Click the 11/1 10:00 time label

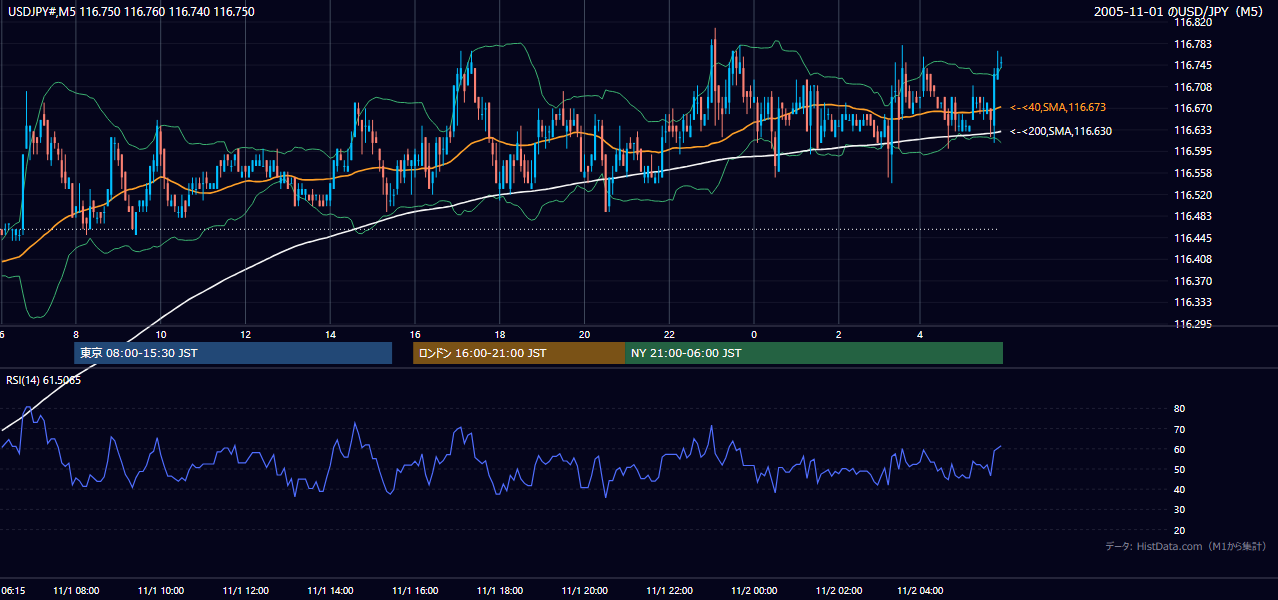(x=161, y=591)
